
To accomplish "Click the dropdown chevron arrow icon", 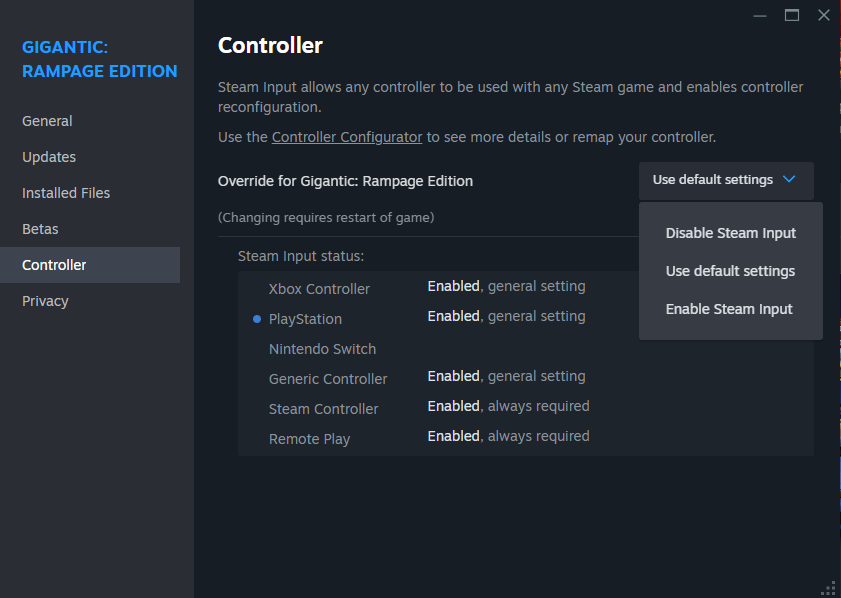I will coord(789,180).
